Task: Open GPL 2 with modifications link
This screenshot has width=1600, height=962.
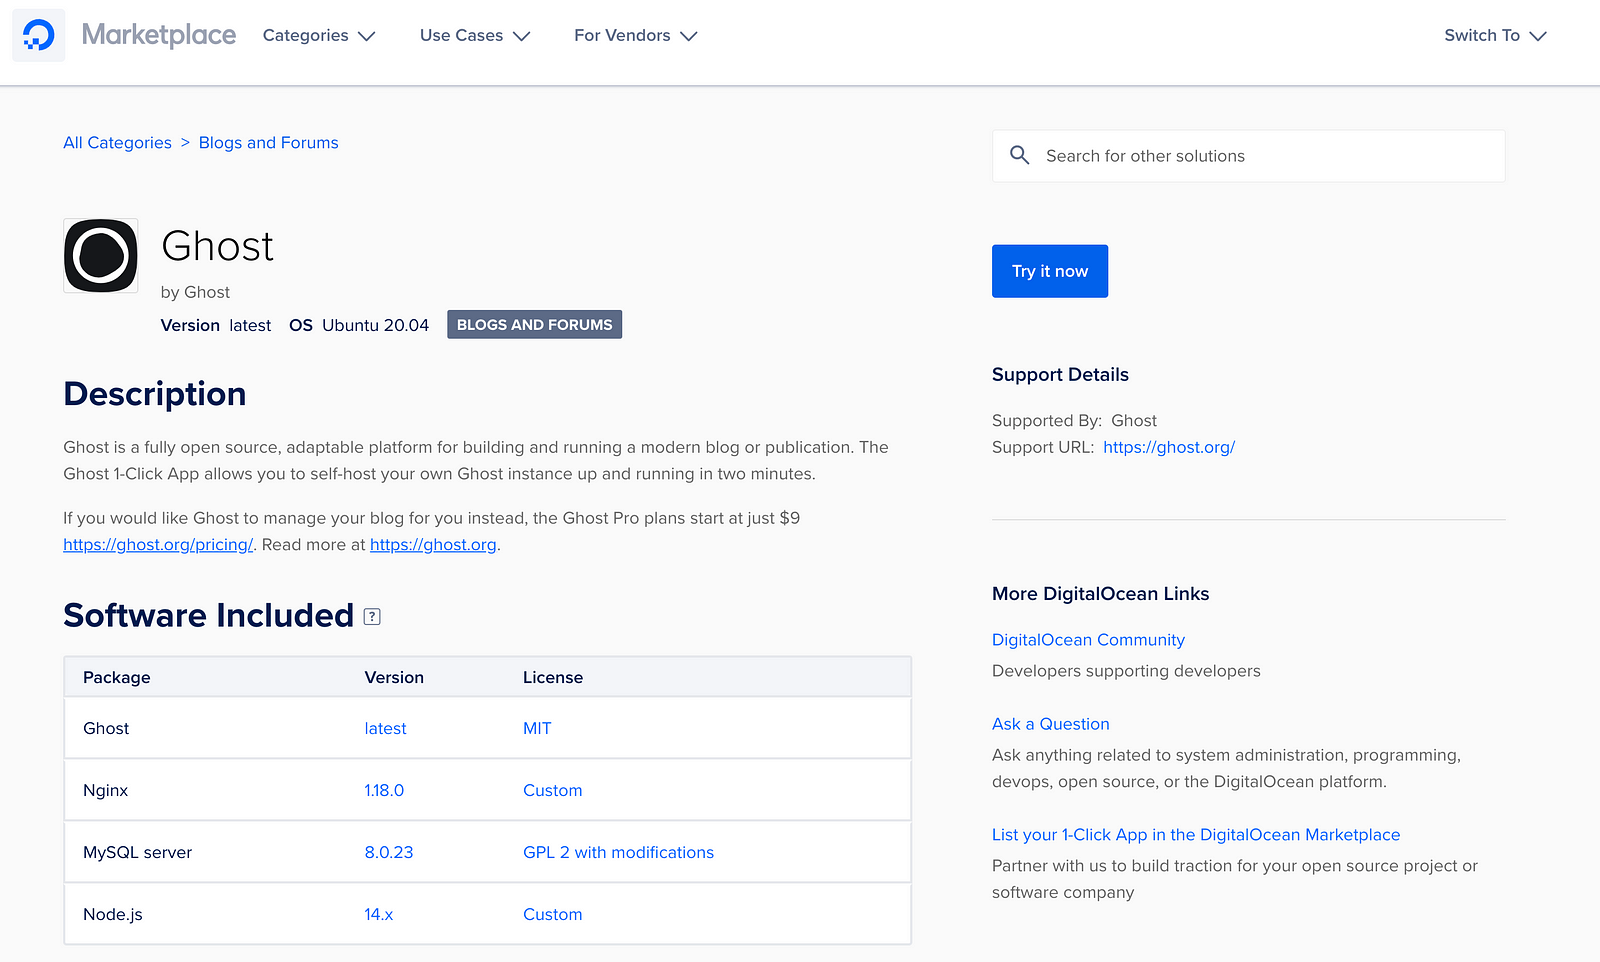Action: [x=618, y=853]
